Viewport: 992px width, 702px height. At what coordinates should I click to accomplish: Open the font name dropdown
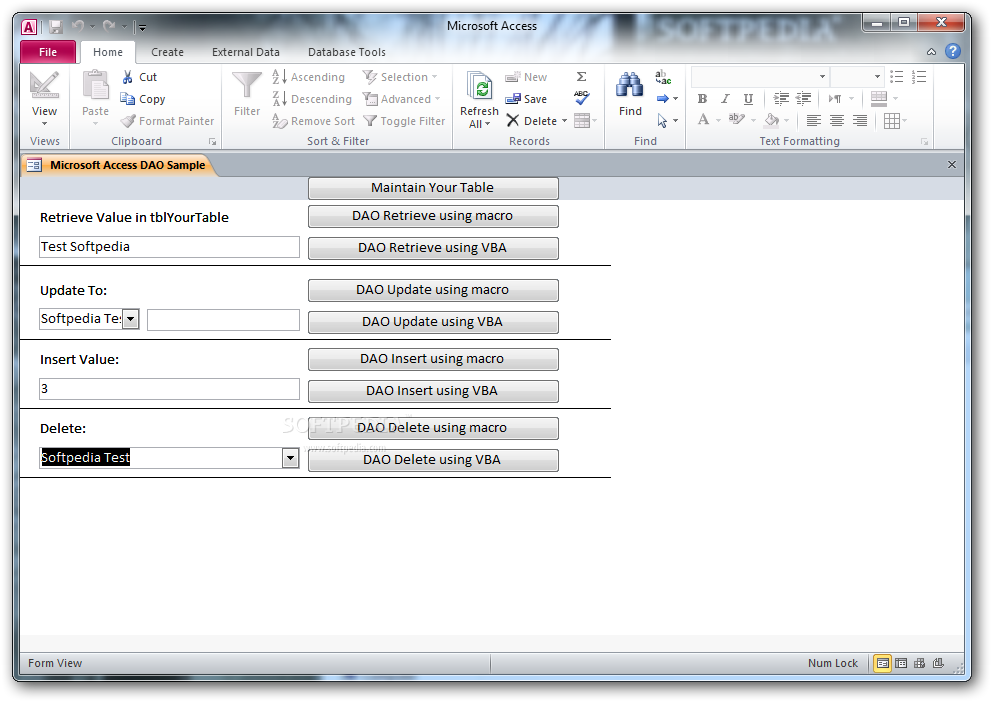(x=822, y=77)
